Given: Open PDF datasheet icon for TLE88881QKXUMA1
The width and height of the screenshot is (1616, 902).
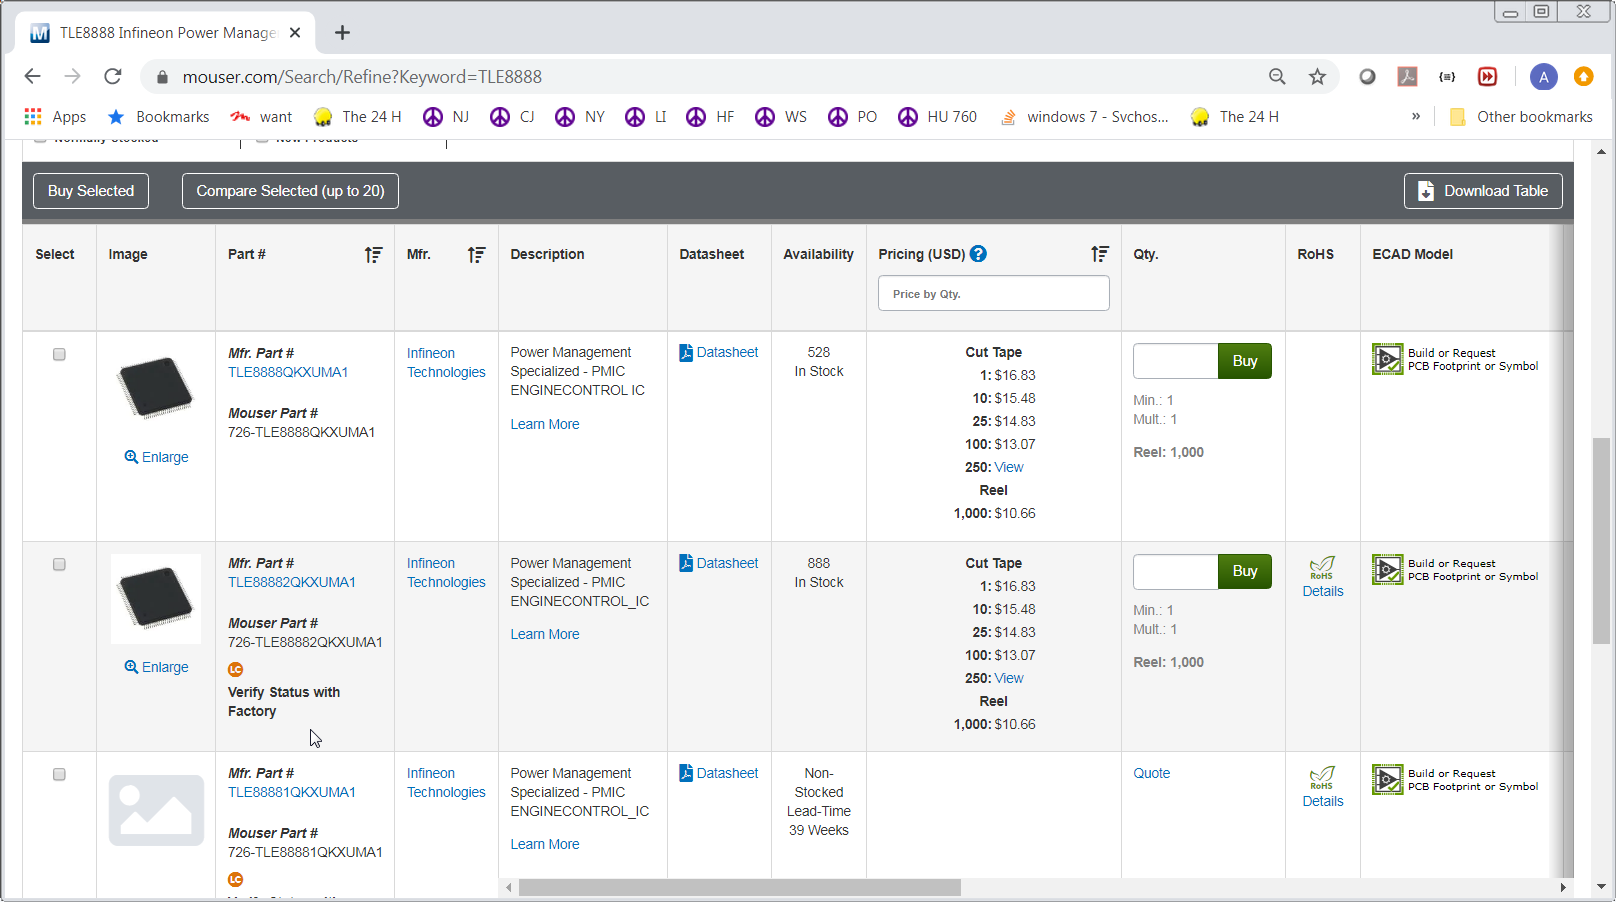Looking at the screenshot, I should [x=686, y=773].
